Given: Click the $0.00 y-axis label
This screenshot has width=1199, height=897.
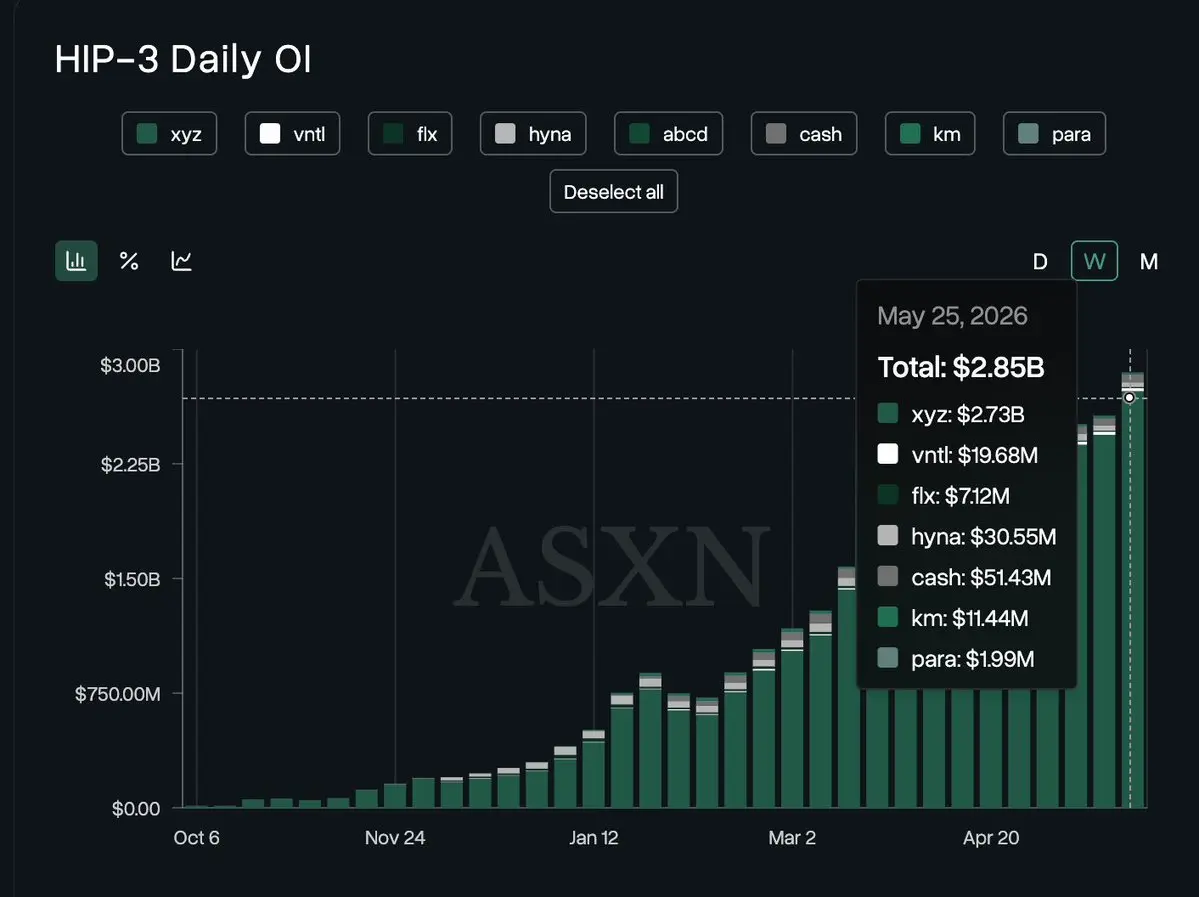Looking at the screenshot, I should [x=136, y=809].
